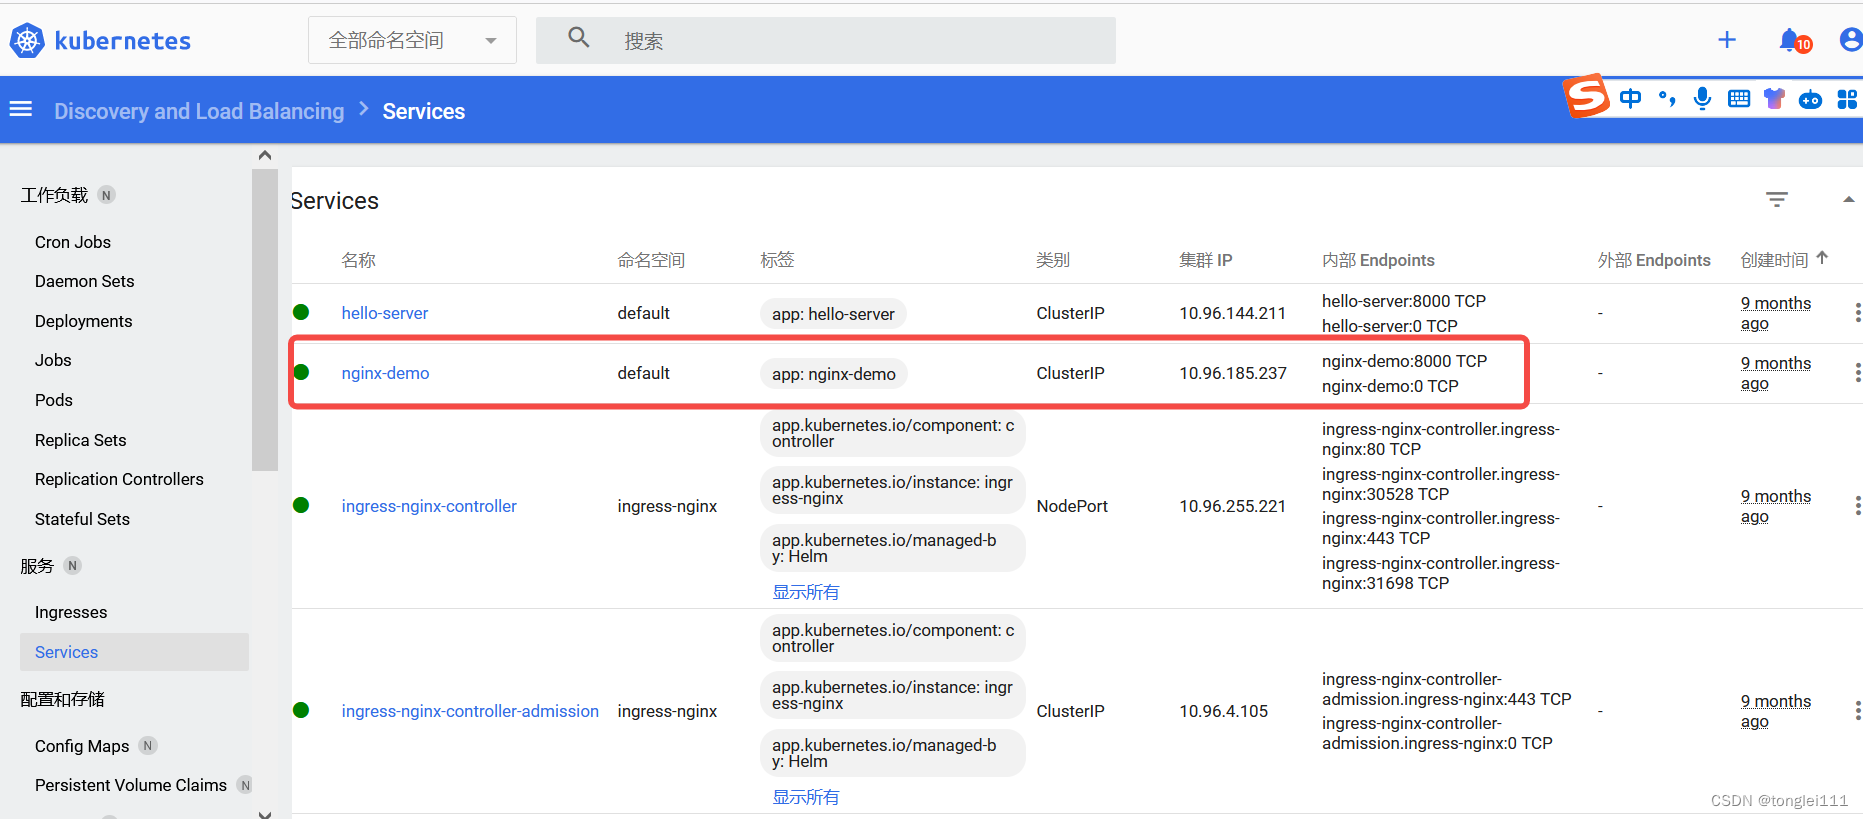Click the punctuation mode icon in IME bar
1863x819 pixels.
[x=1667, y=98]
